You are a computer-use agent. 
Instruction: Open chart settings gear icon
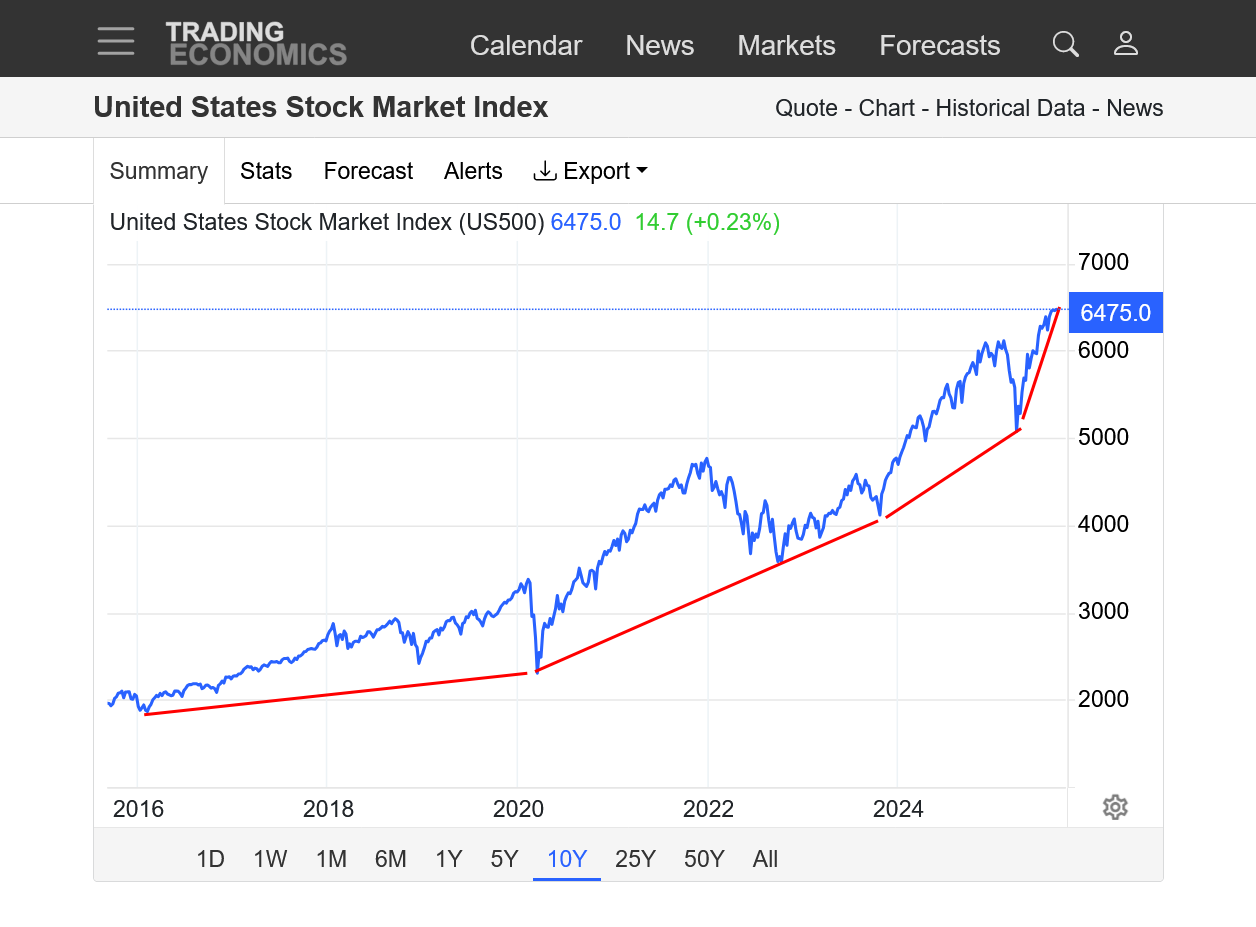(x=1115, y=807)
